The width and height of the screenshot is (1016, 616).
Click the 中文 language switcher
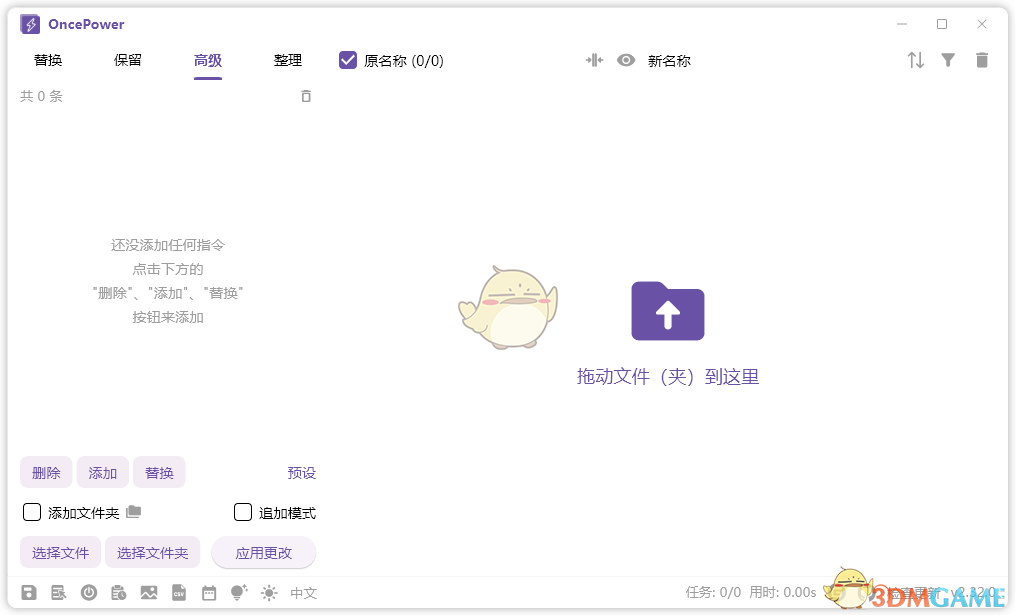(303, 592)
